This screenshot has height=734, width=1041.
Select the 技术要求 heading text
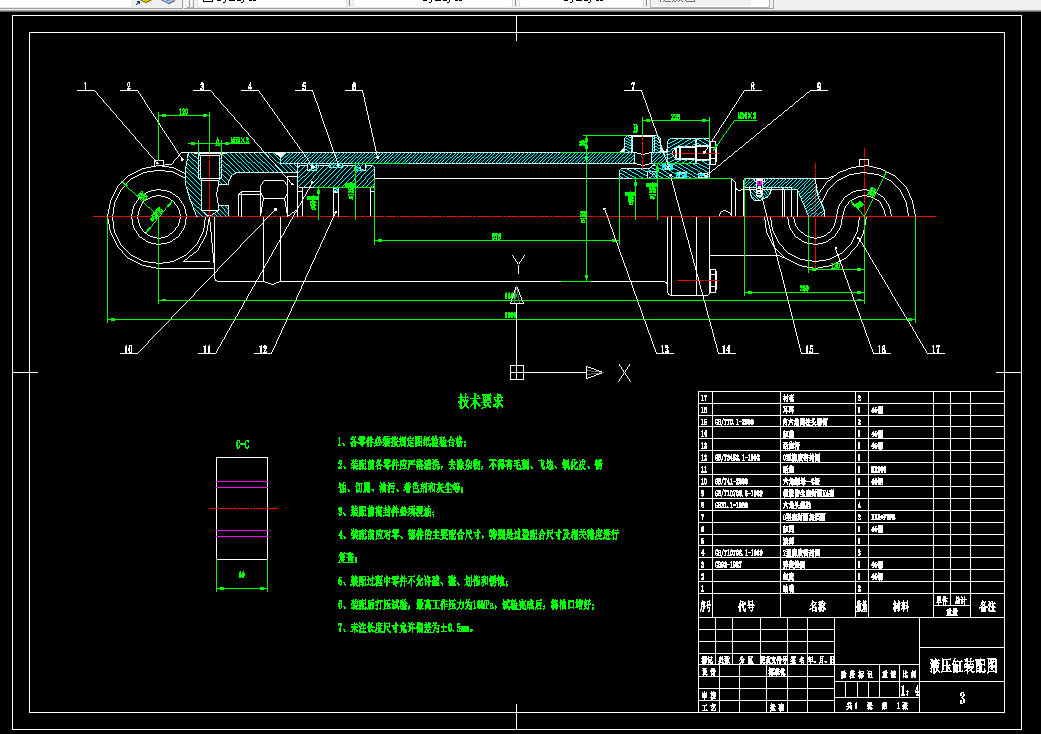(x=481, y=402)
